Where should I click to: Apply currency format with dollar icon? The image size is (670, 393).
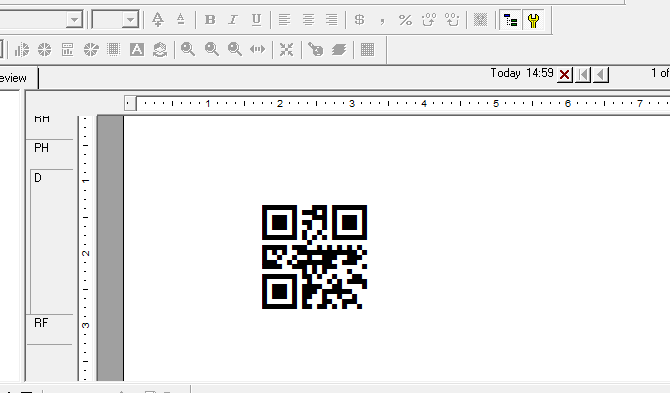point(360,20)
